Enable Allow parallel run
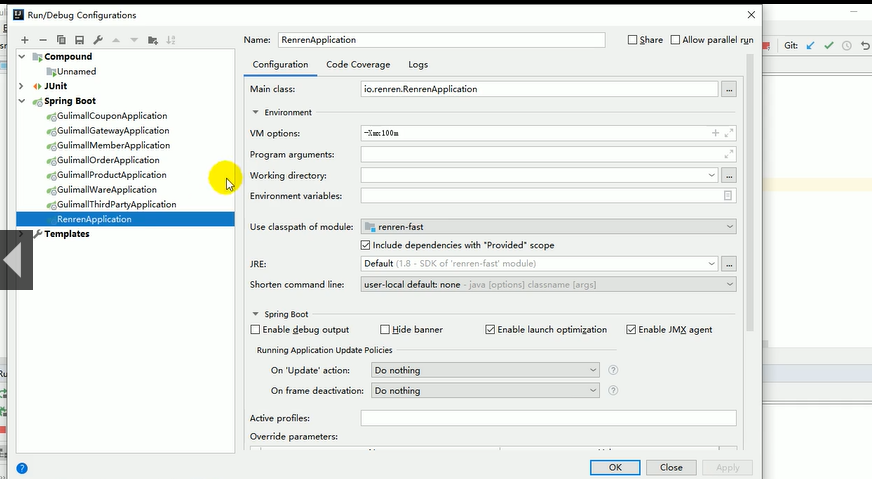This screenshot has height=479, width=872. coord(675,40)
